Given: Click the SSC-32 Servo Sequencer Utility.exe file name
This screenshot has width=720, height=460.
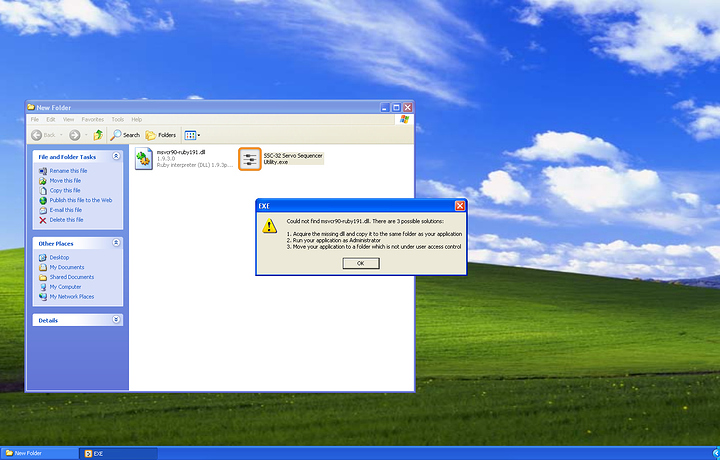Looking at the screenshot, I should (x=293, y=159).
